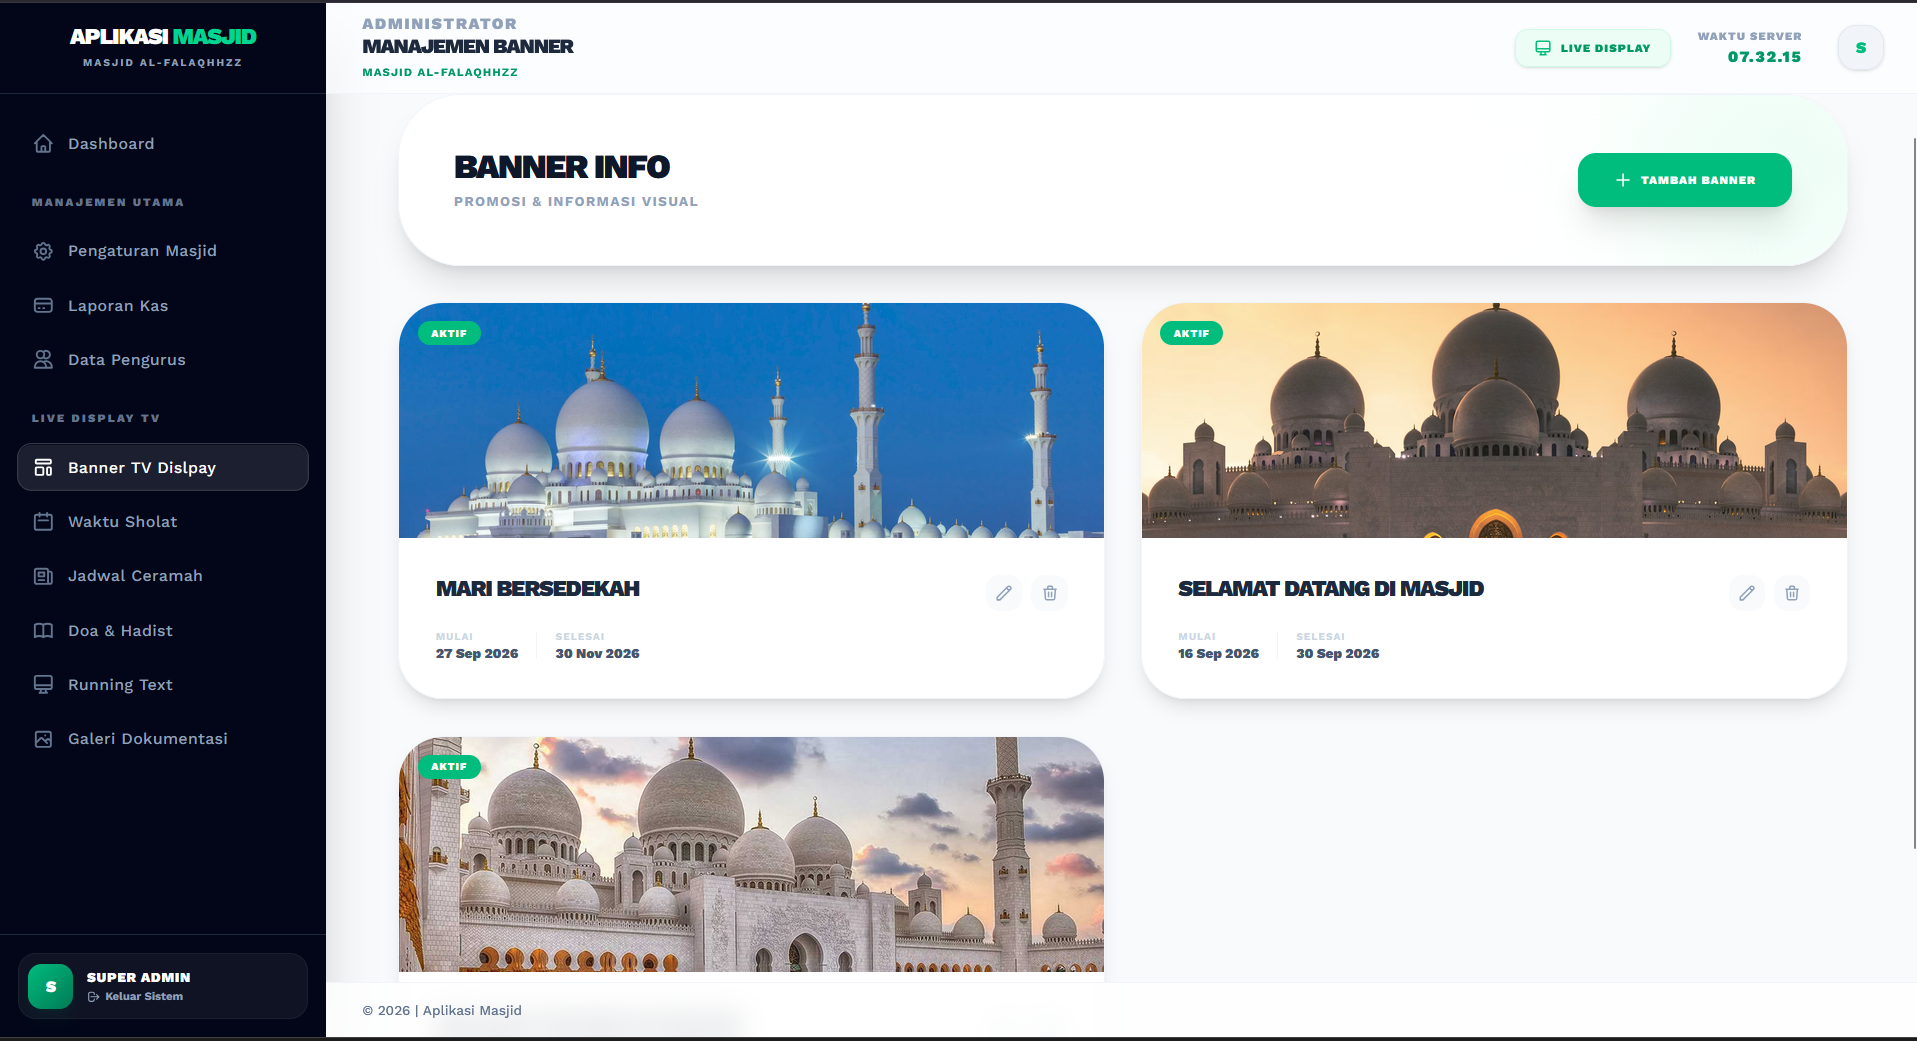Click the Dashboard home icon
The image size is (1917, 1041).
[x=43, y=144]
